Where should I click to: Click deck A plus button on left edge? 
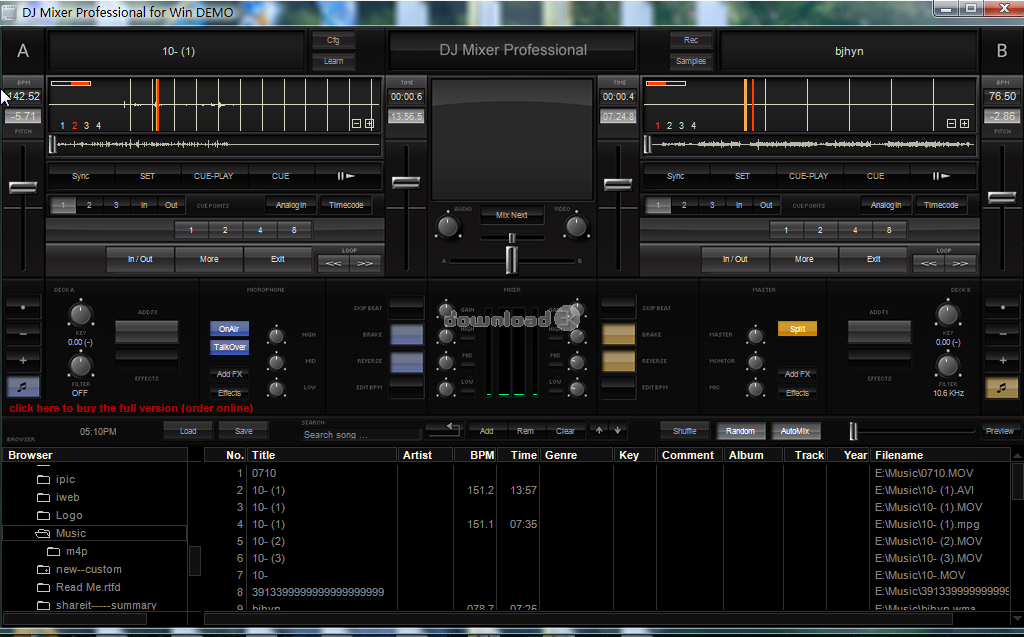pyautogui.click(x=23, y=360)
